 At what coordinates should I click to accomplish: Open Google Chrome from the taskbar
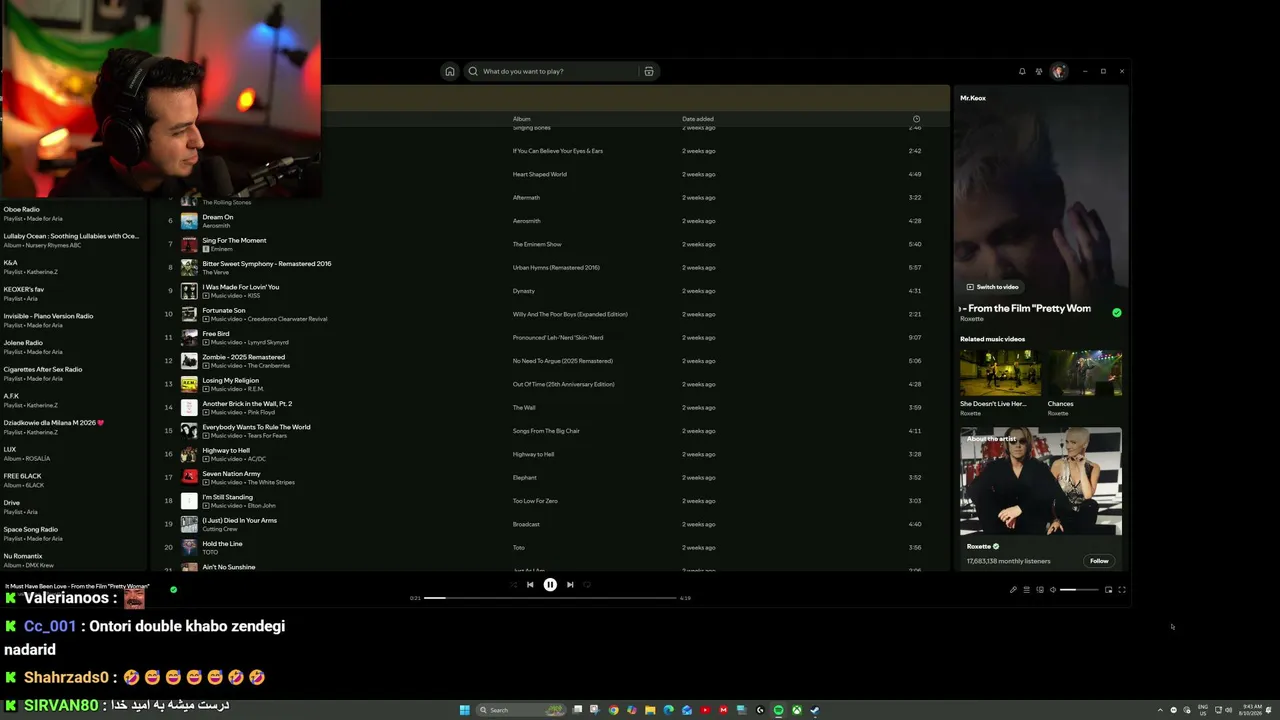point(614,710)
